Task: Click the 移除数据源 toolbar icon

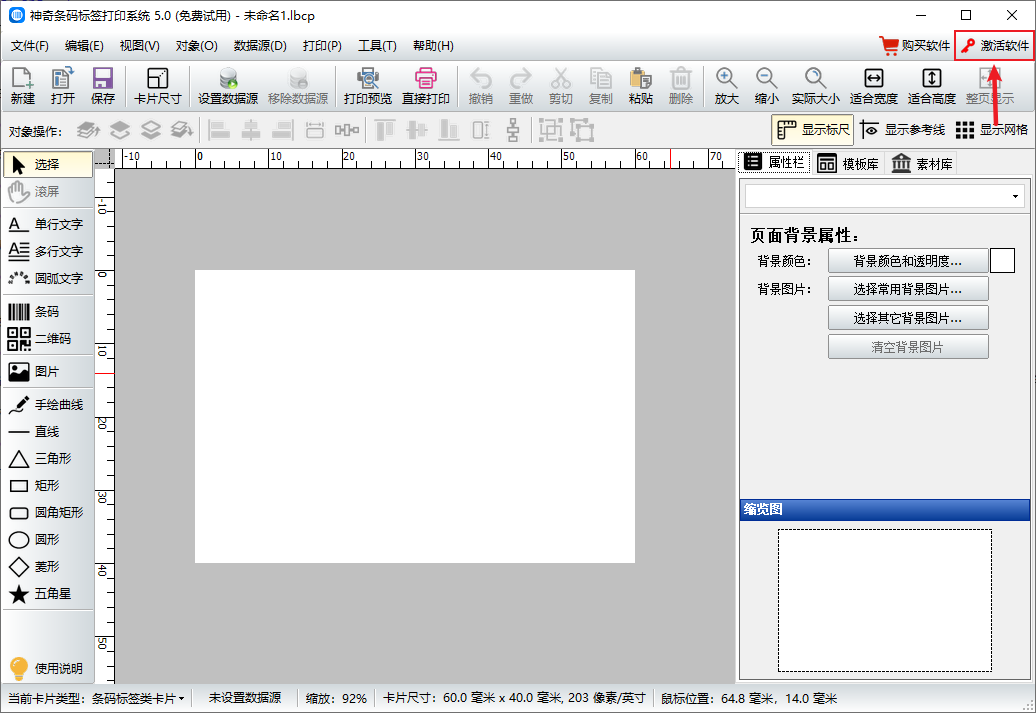Action: pos(298,86)
